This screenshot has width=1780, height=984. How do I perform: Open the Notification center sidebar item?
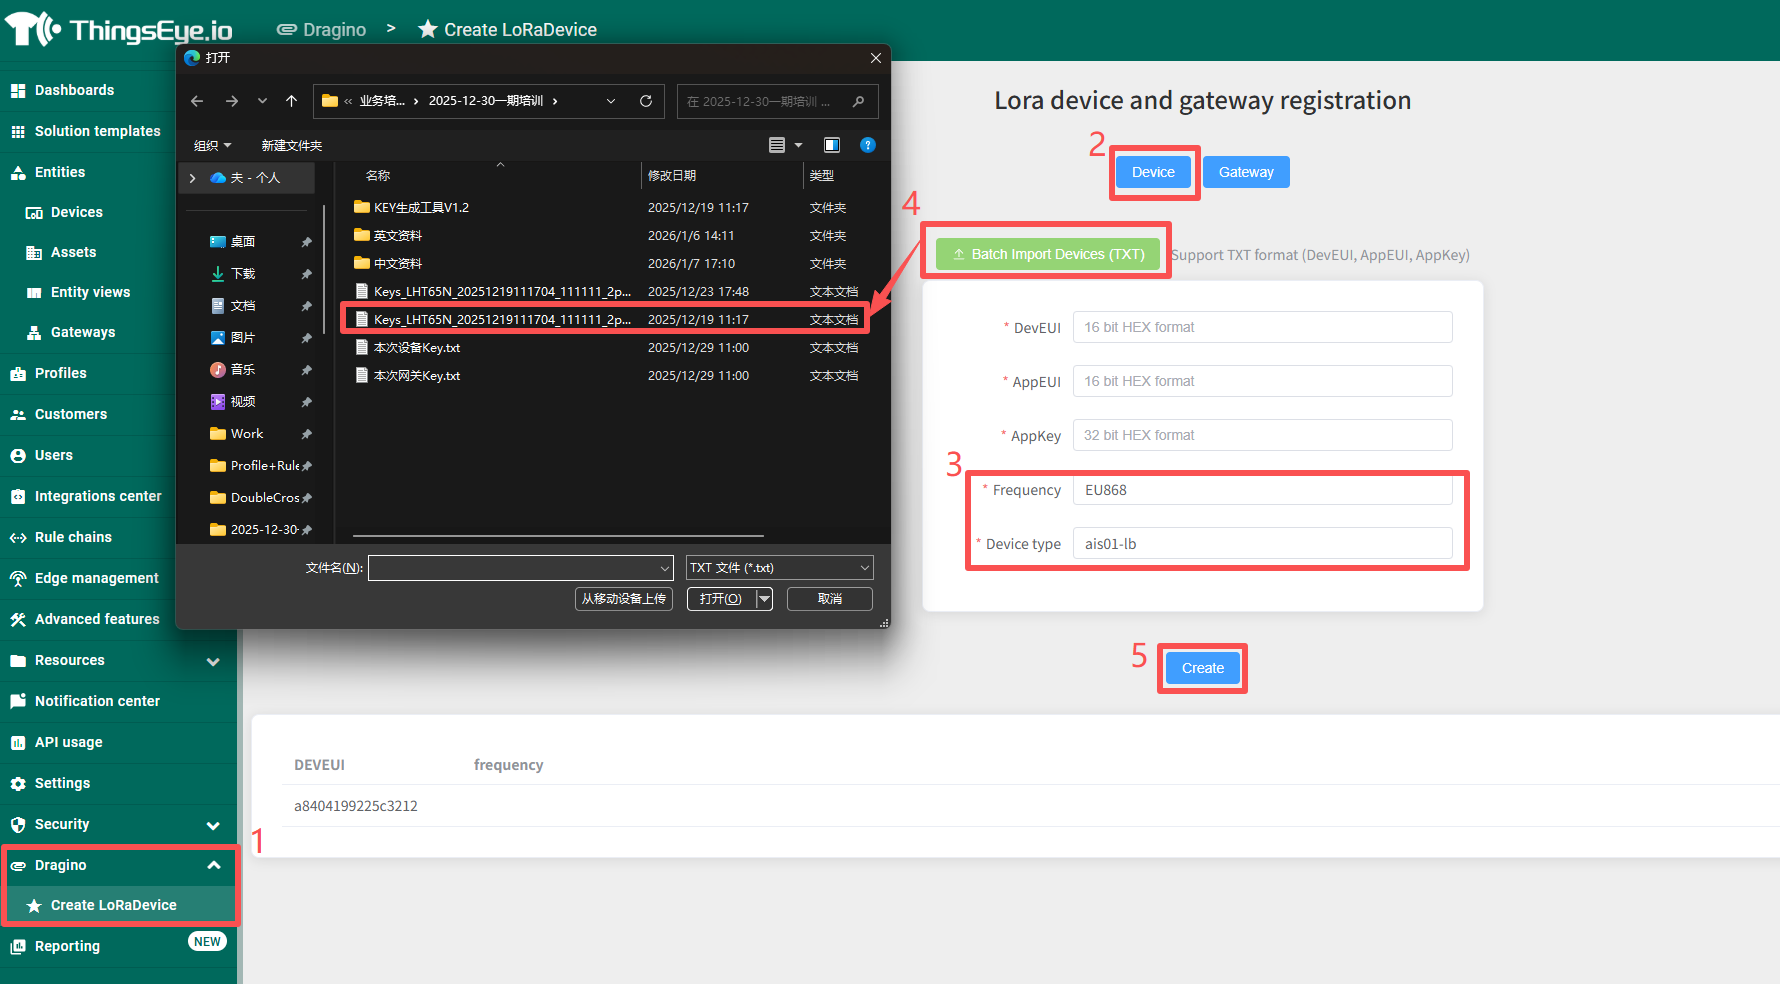pos(97,701)
